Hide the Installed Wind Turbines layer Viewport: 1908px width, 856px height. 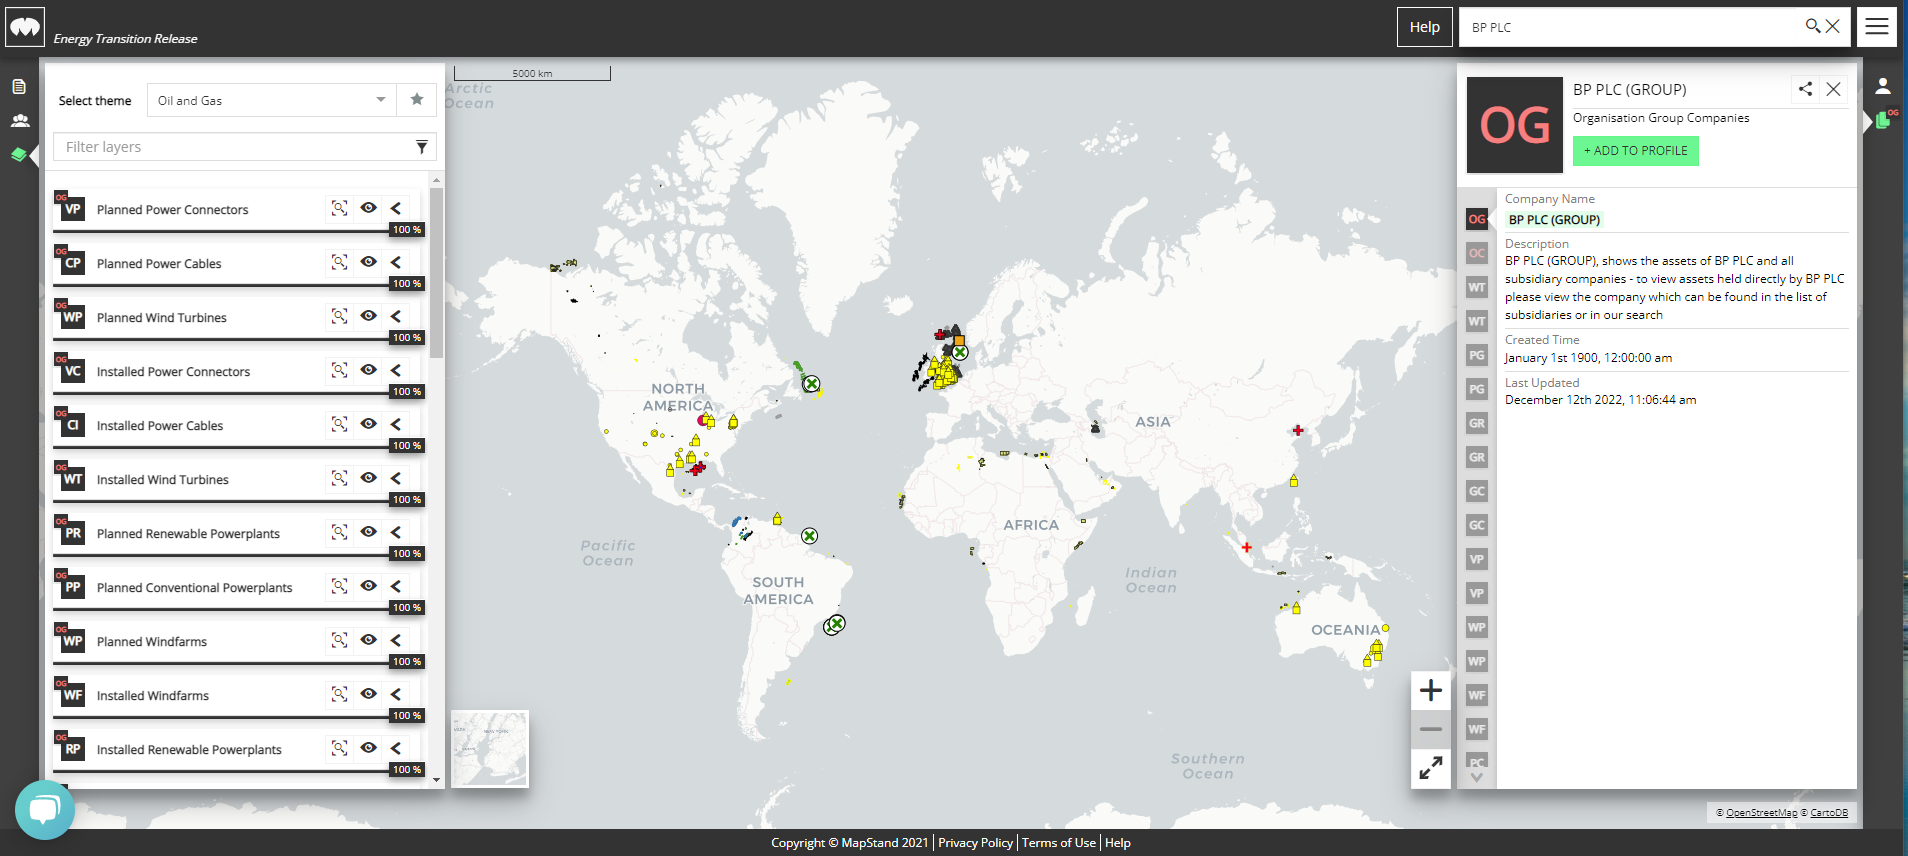pos(369,478)
